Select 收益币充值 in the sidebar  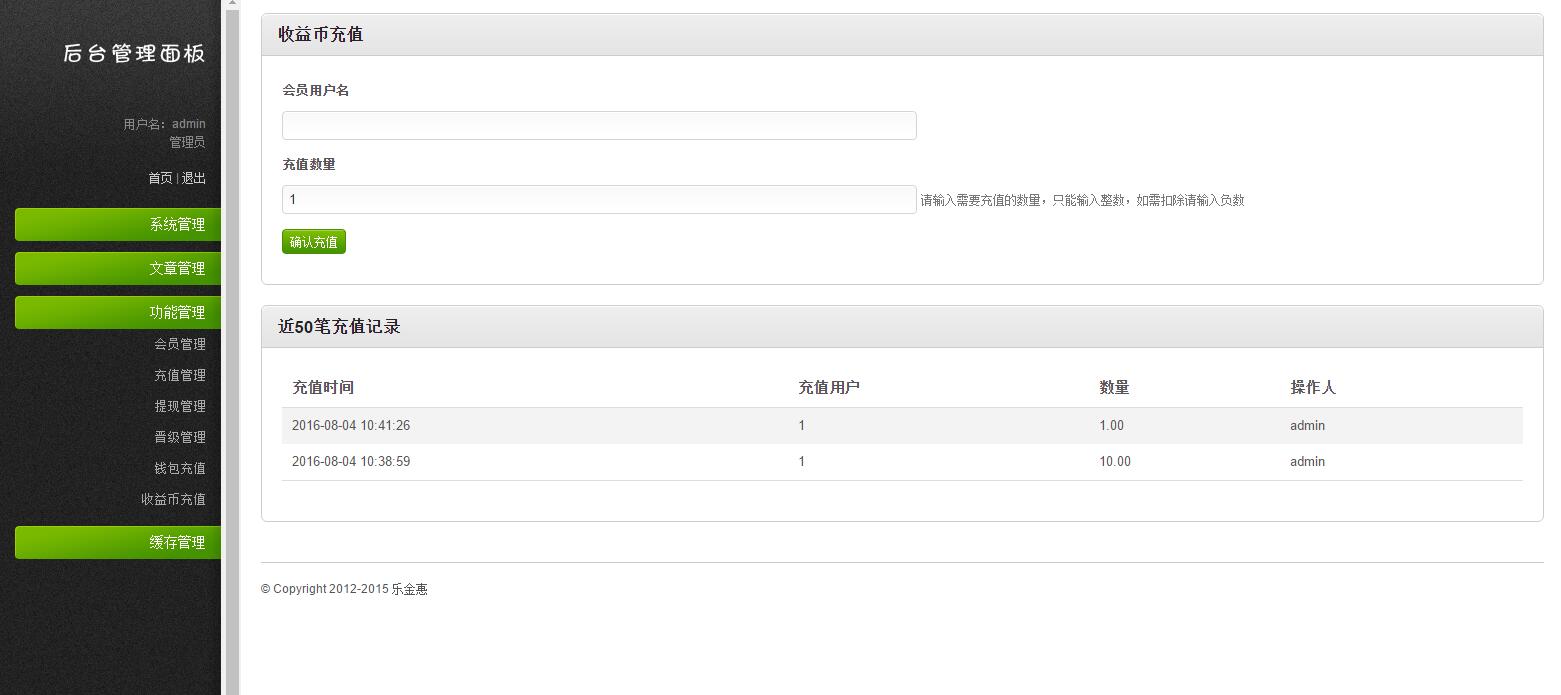click(x=173, y=500)
